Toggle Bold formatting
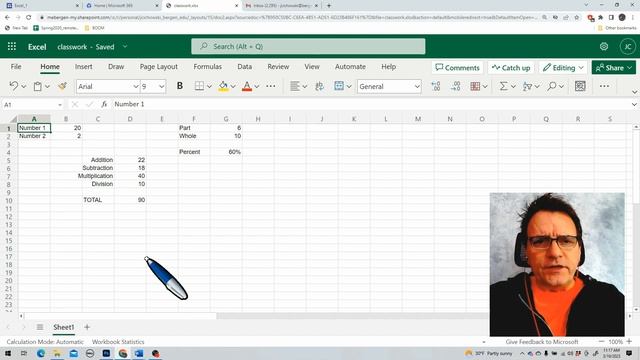640x360 pixels. (180, 86)
